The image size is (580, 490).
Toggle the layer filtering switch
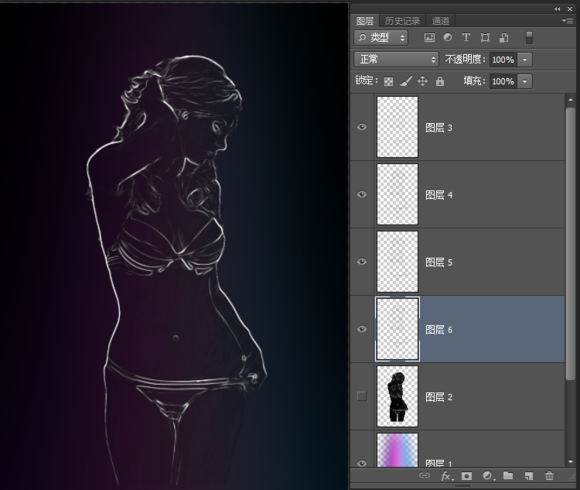(529, 38)
